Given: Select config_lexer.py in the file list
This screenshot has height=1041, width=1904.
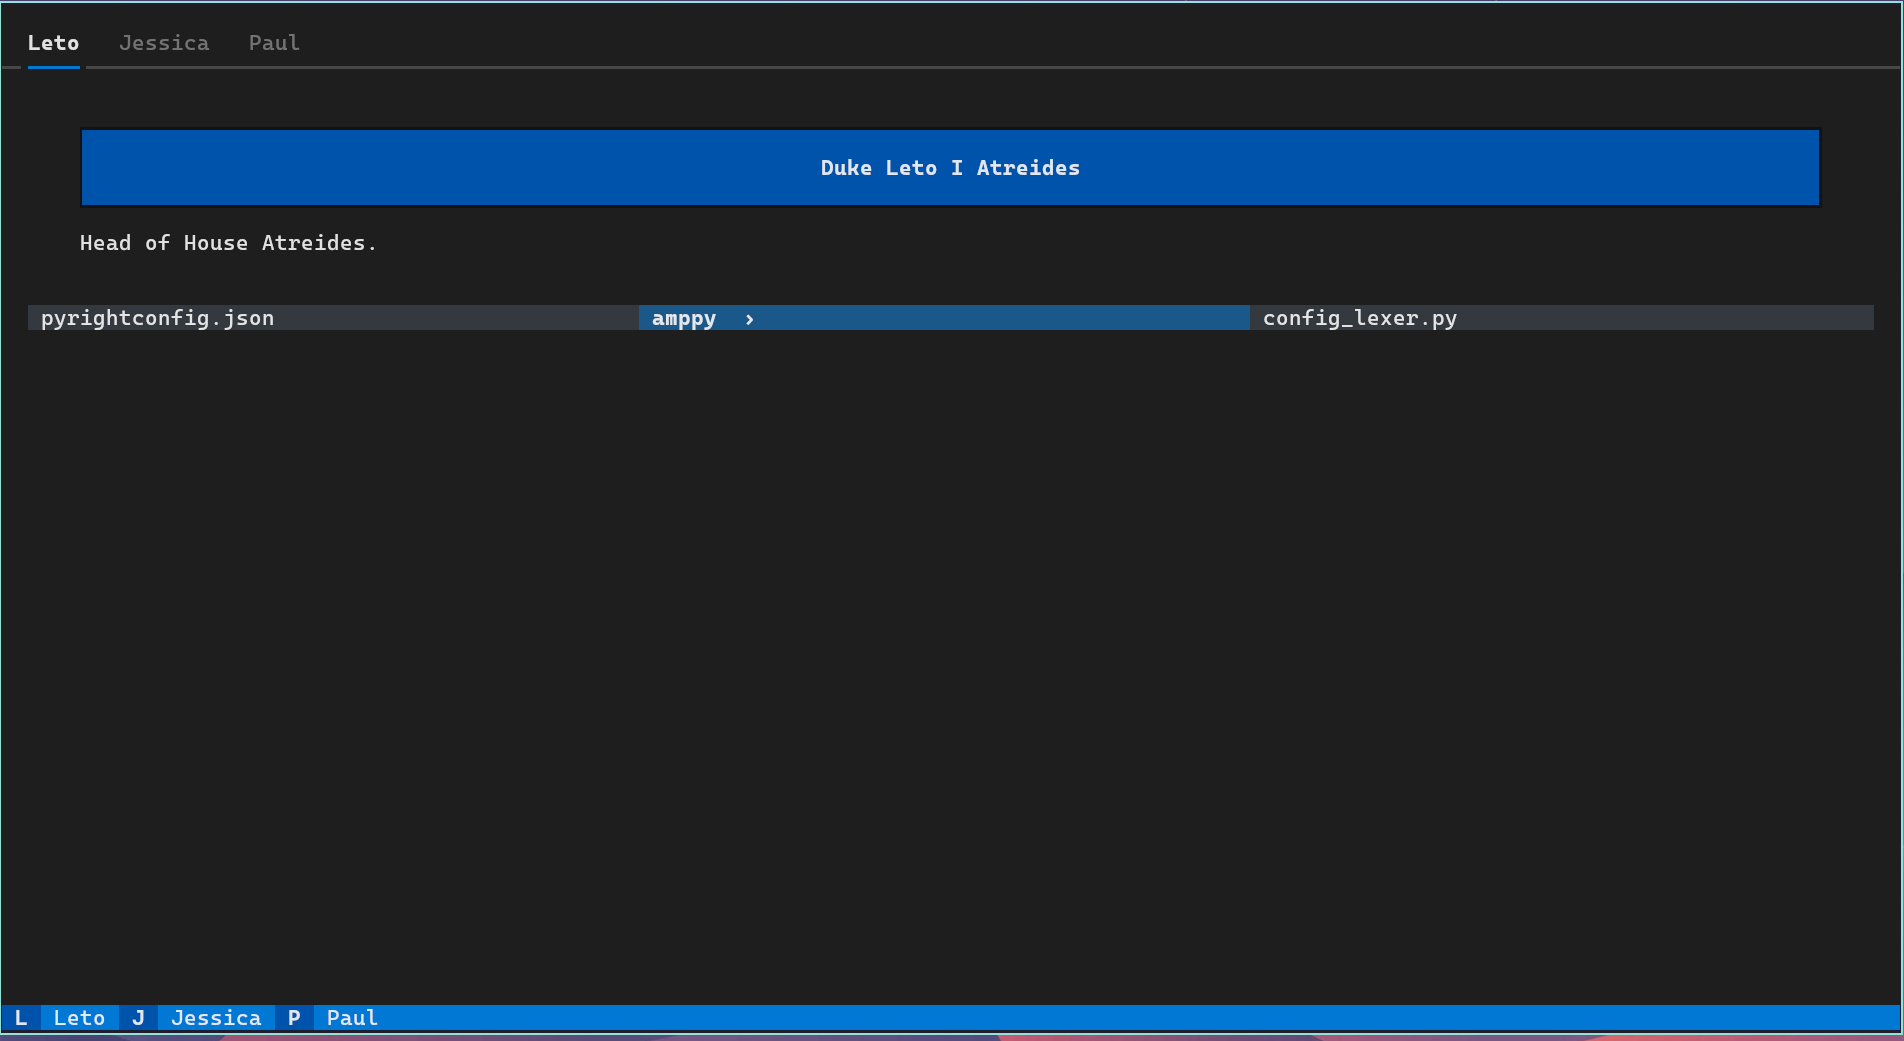Looking at the screenshot, I should click(1561, 318).
